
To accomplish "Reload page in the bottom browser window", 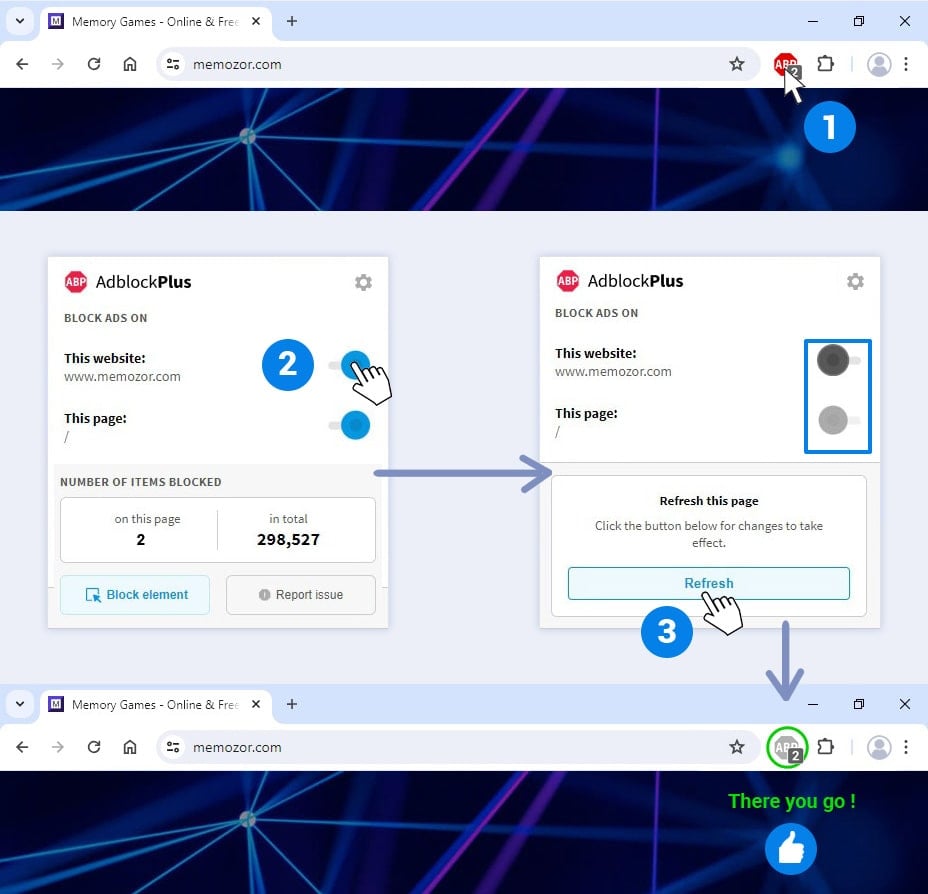I will coord(94,747).
